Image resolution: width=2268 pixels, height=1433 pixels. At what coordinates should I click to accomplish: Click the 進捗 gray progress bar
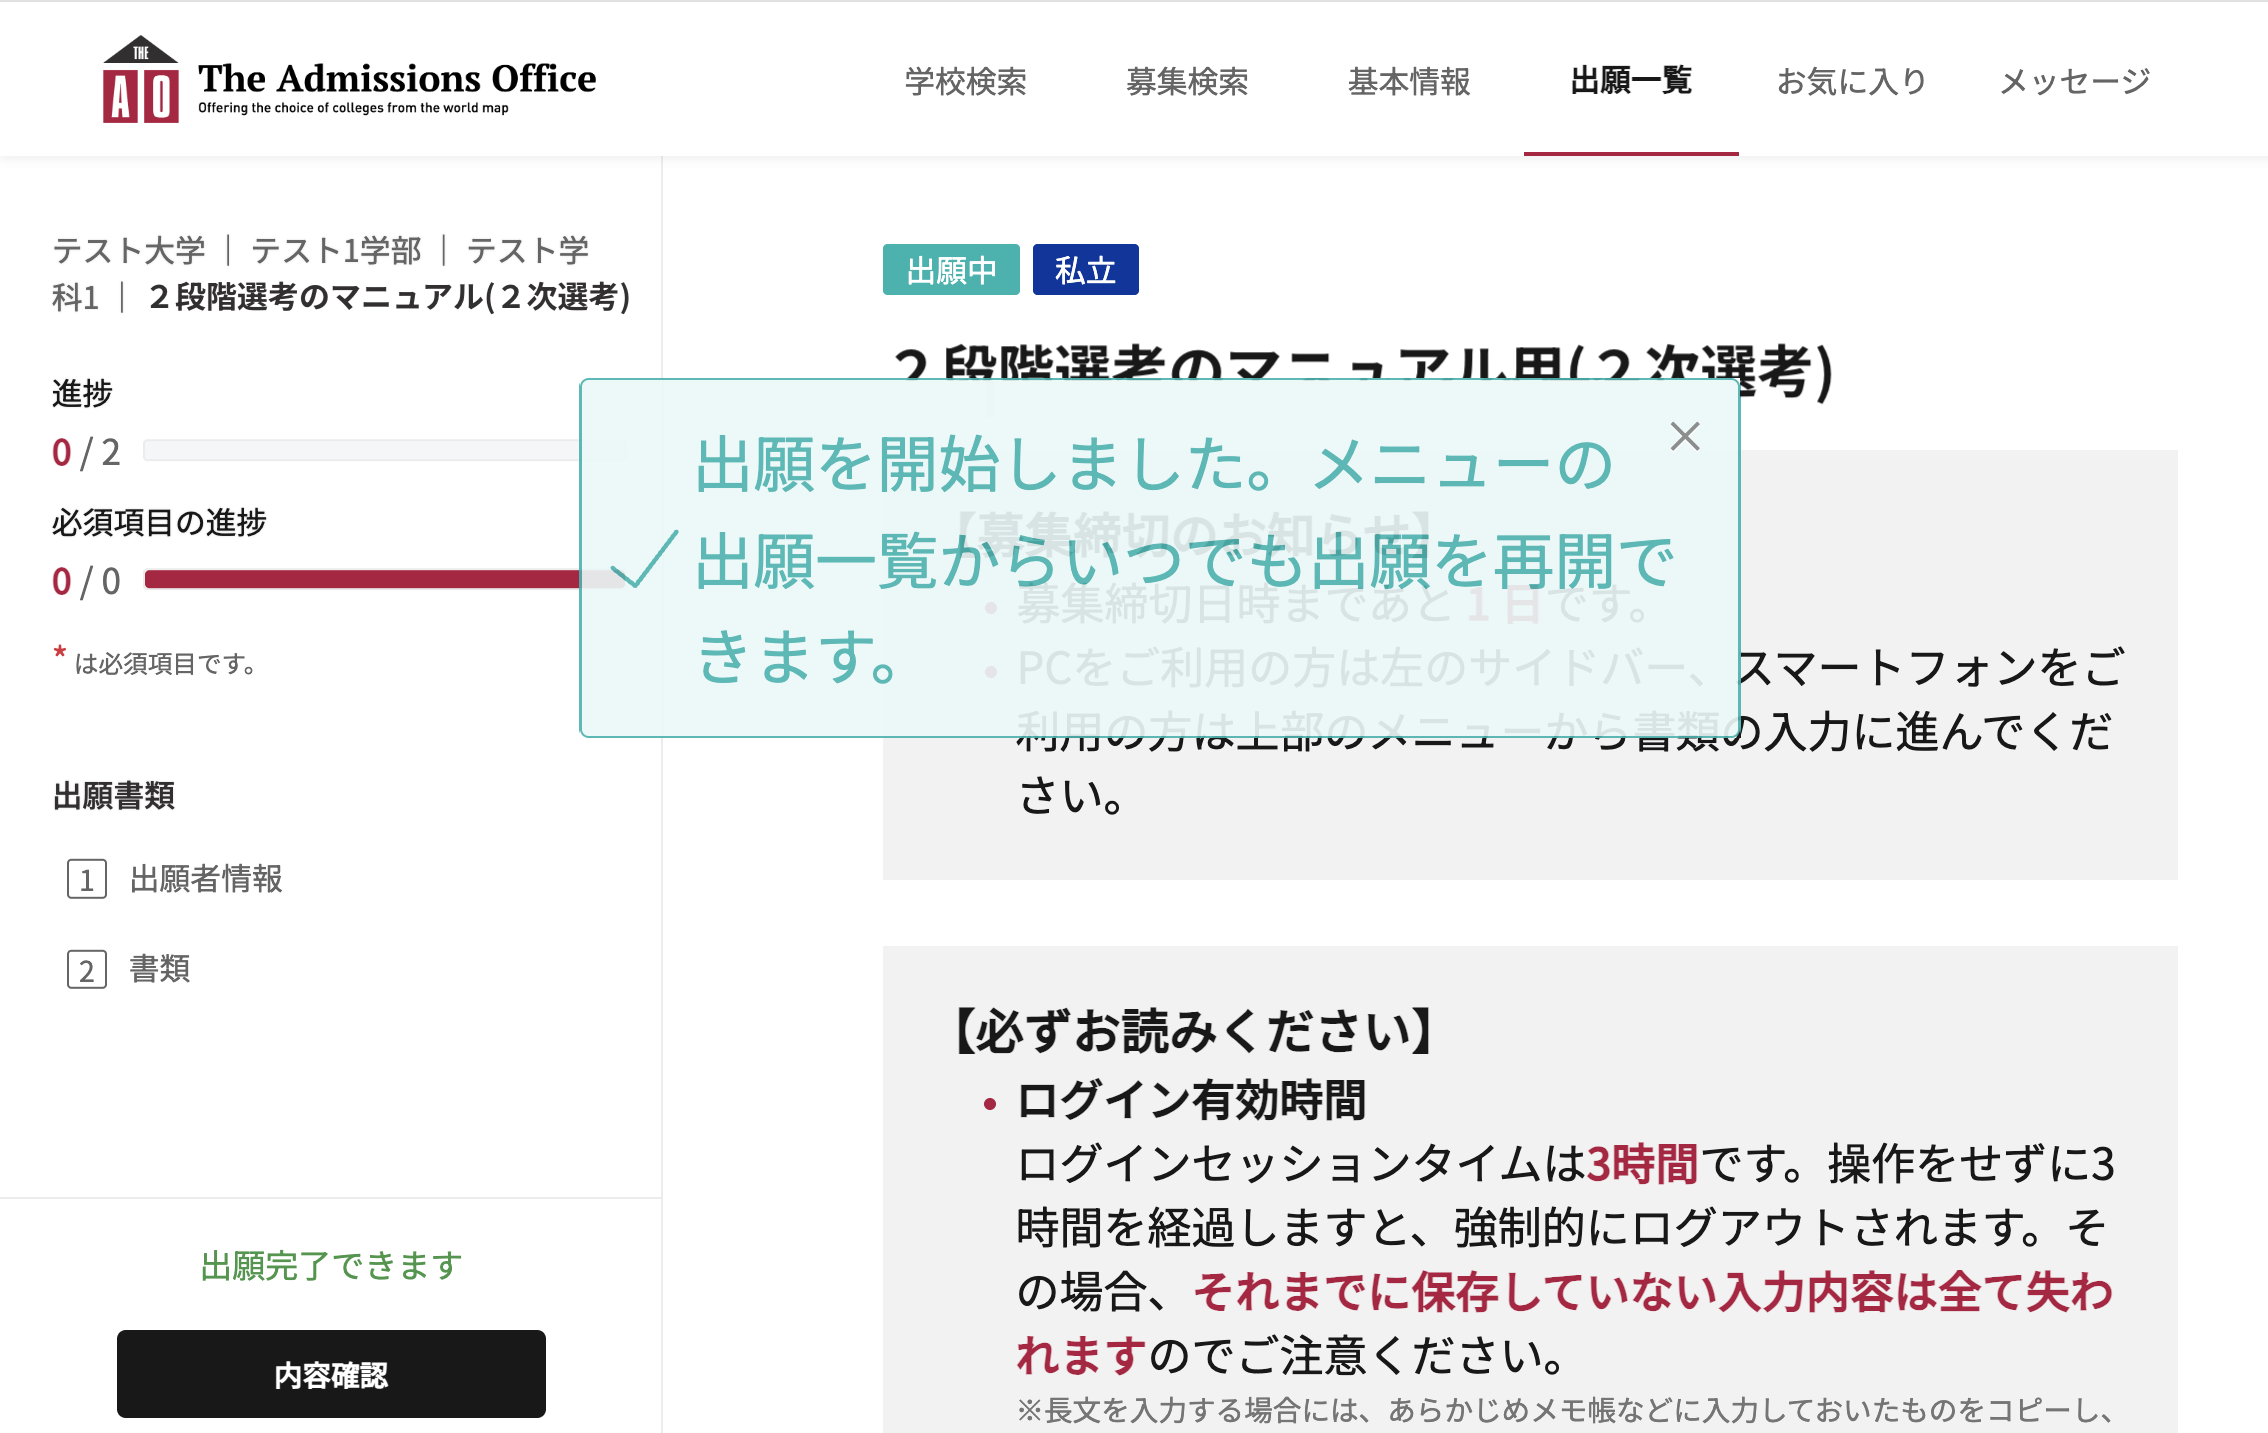(x=360, y=451)
